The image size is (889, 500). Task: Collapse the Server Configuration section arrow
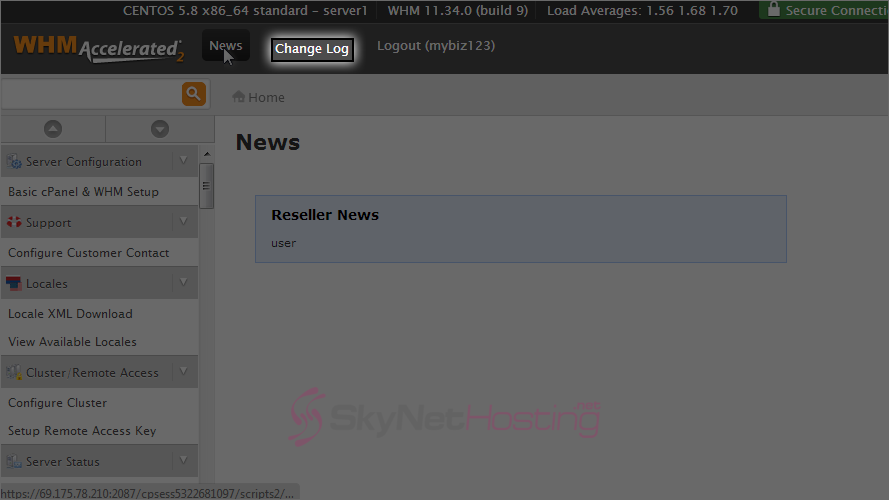coord(184,160)
